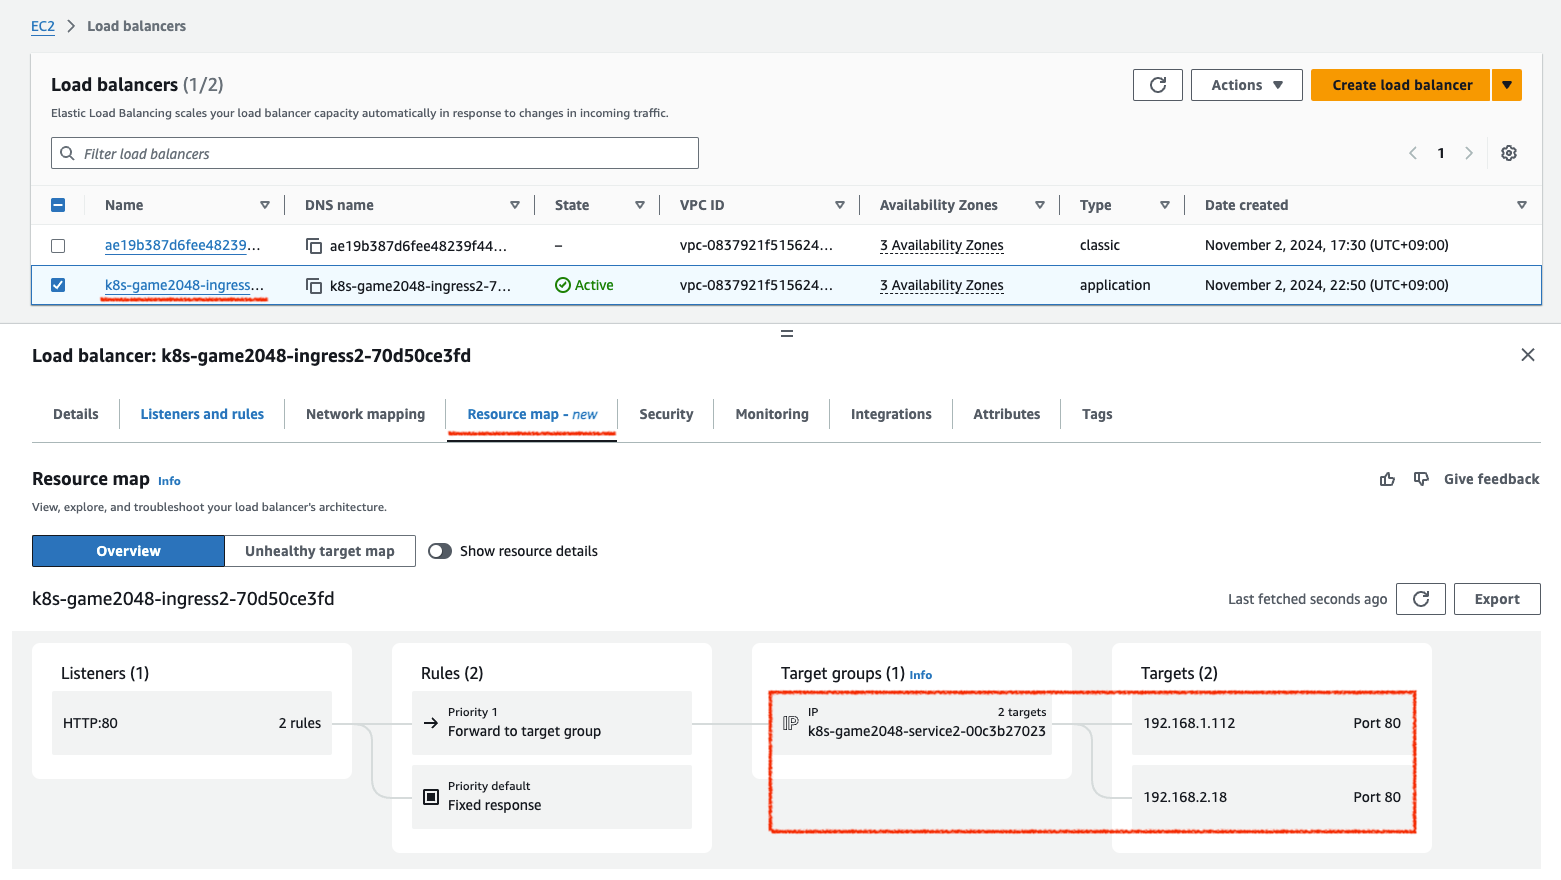Select Priority 1 Forward to target group rule

tap(552, 723)
